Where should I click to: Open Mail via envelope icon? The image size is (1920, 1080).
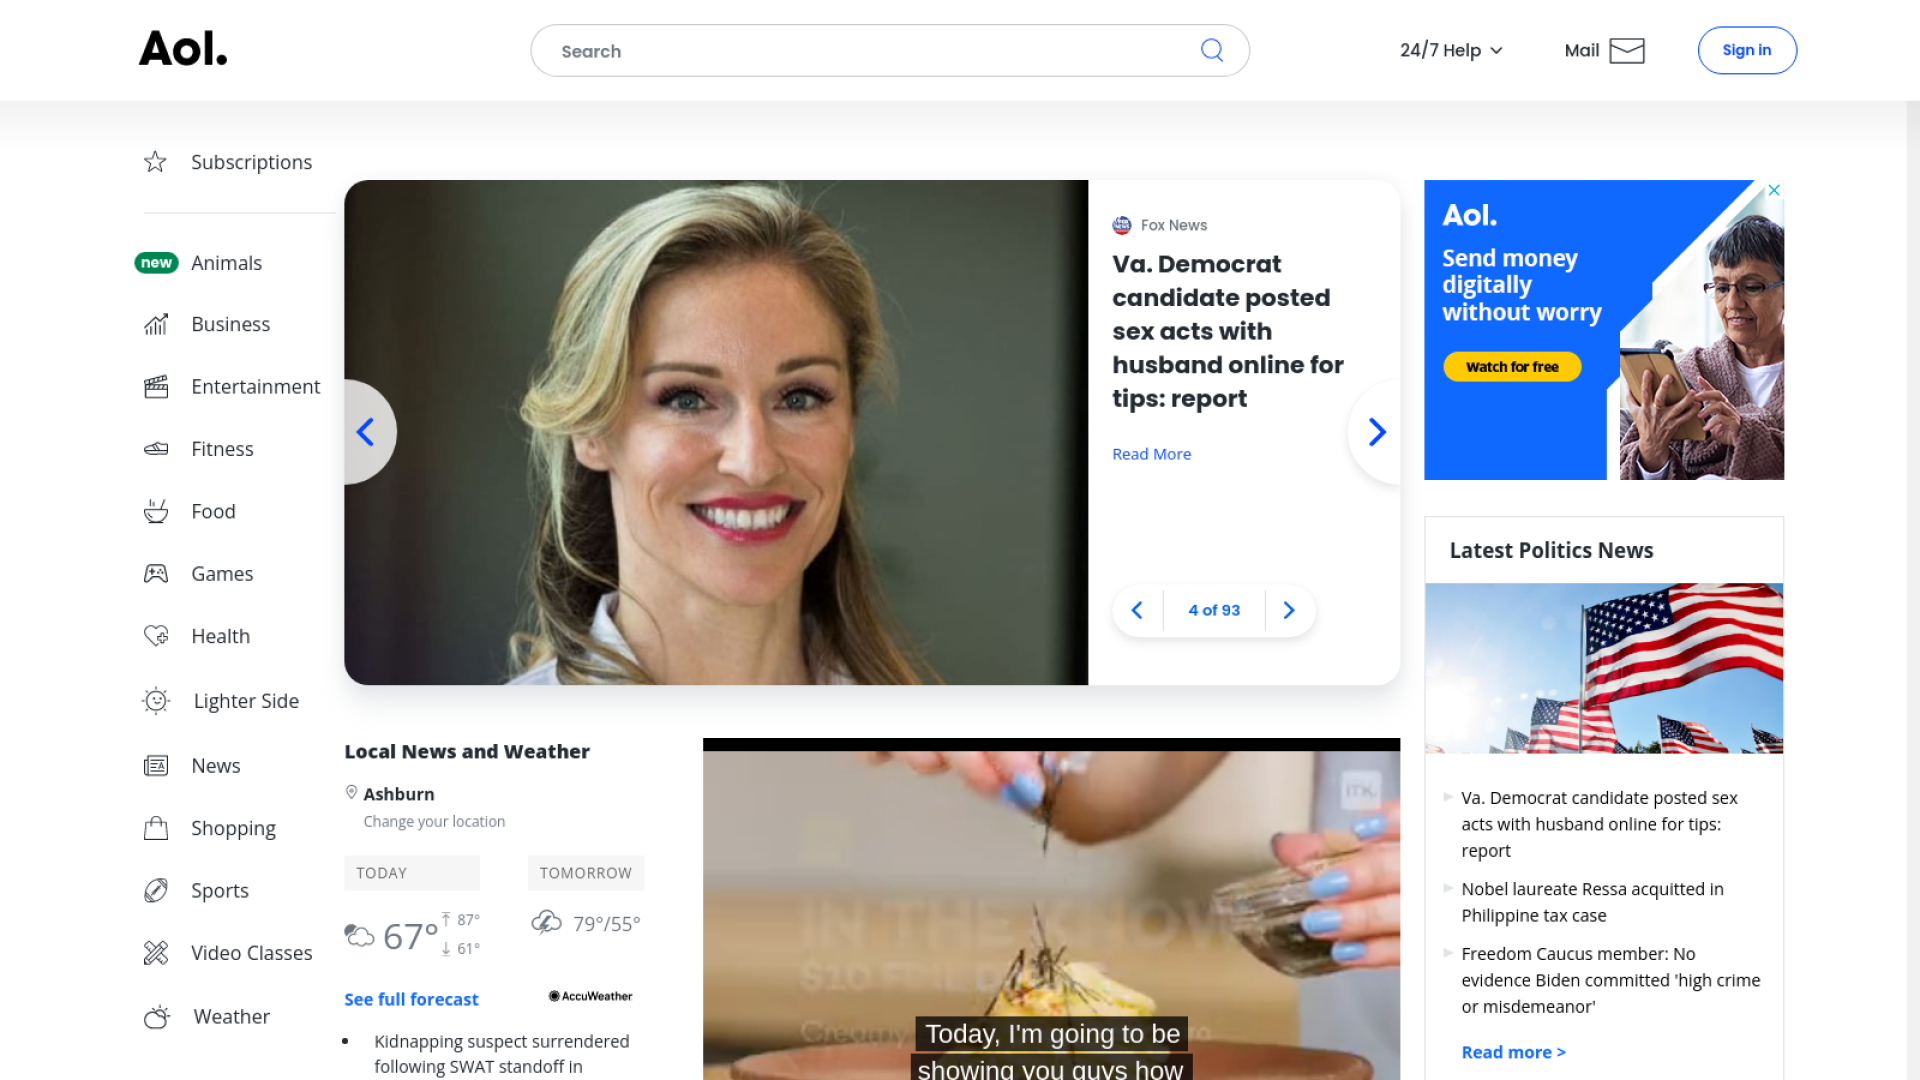(1626, 50)
